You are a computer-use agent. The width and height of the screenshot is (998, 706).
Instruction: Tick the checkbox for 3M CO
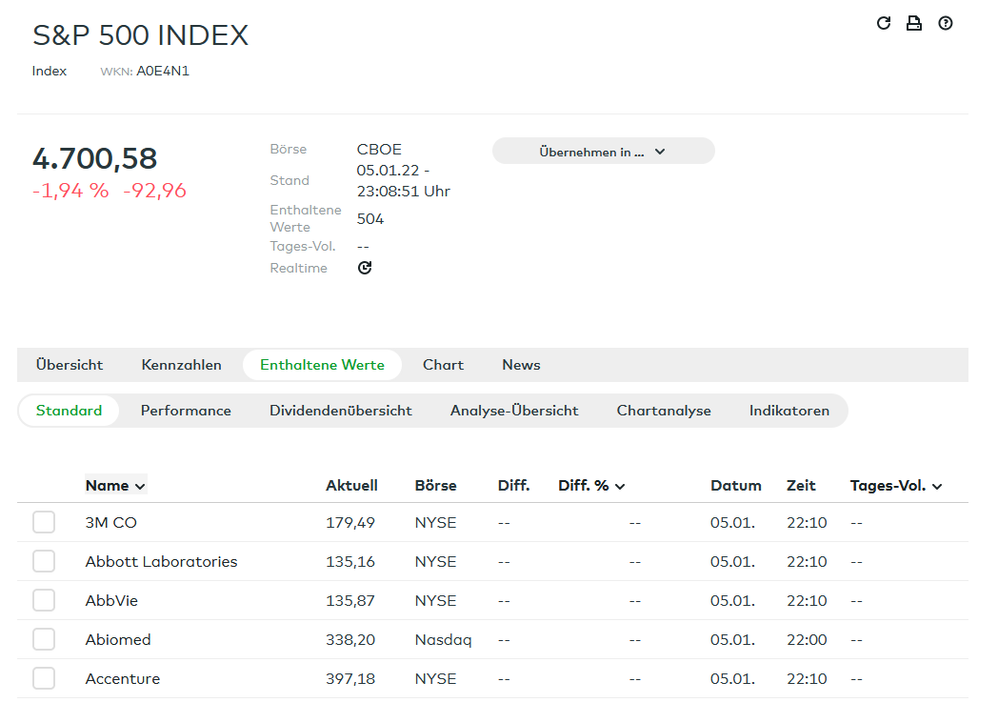click(44, 523)
